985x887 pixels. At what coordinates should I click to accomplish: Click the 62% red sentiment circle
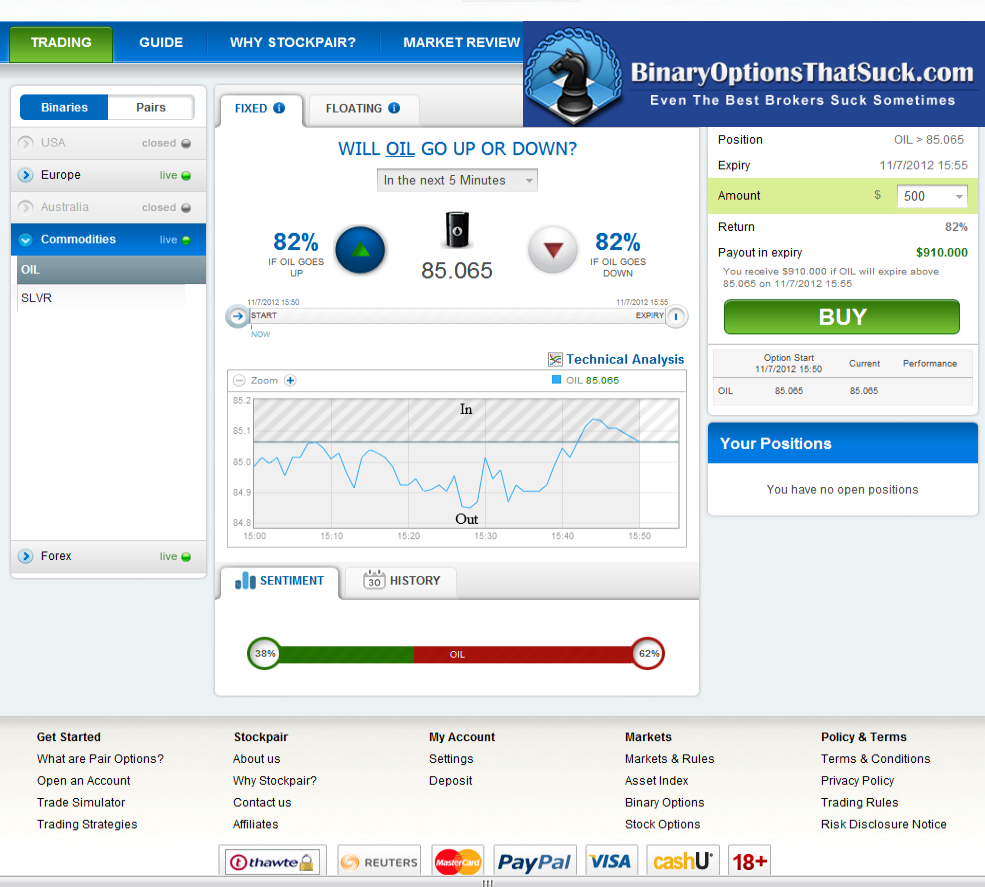tap(648, 653)
